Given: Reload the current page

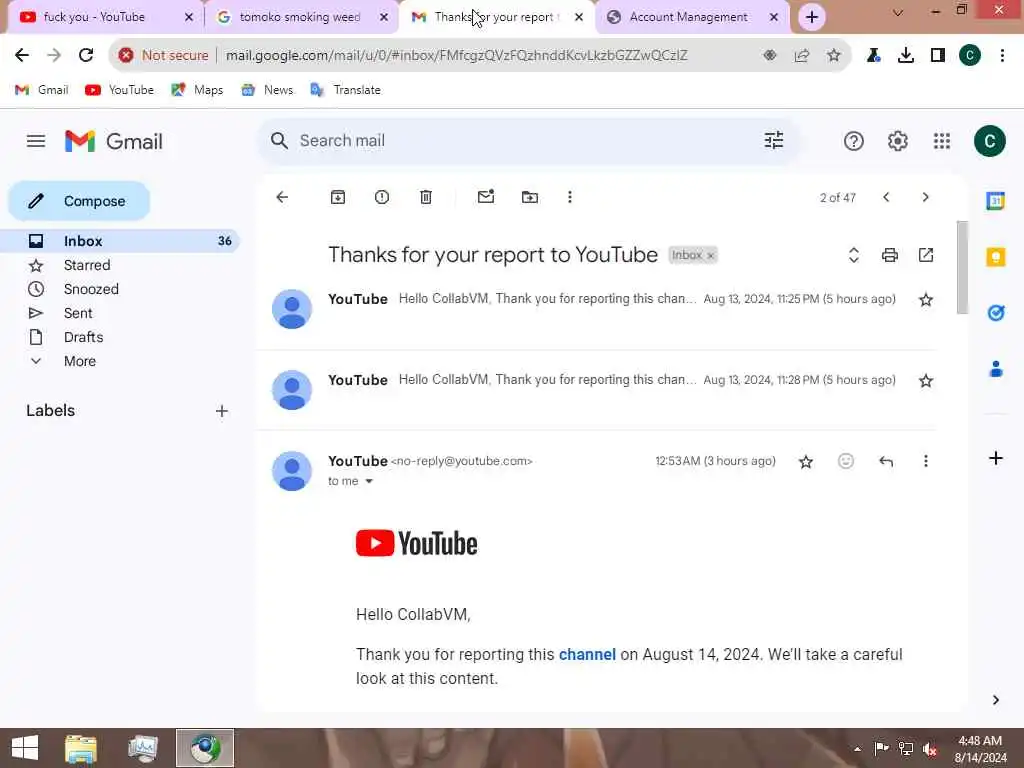Looking at the screenshot, I should tap(86, 56).
